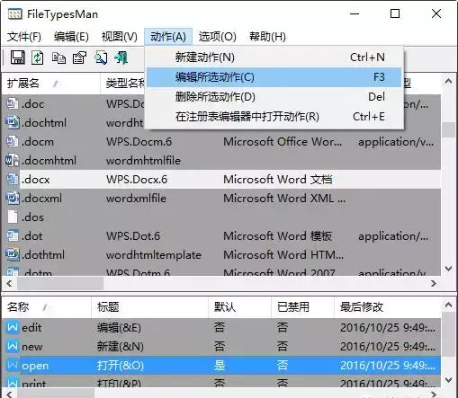This screenshot has width=458, height=398.
Task: Click Microsoft Word 模板 description cell
Action: (x=278, y=236)
